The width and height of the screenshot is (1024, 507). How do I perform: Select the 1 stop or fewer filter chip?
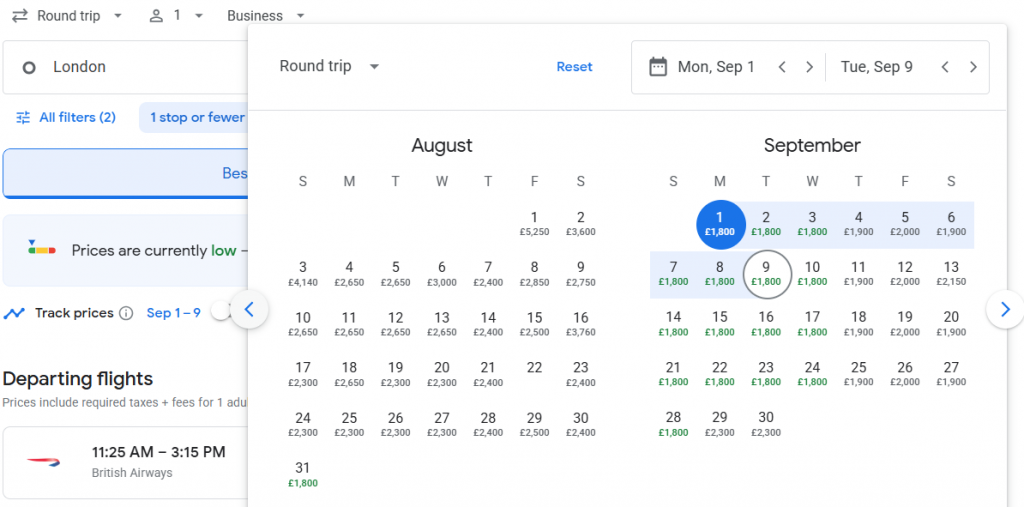(x=197, y=118)
